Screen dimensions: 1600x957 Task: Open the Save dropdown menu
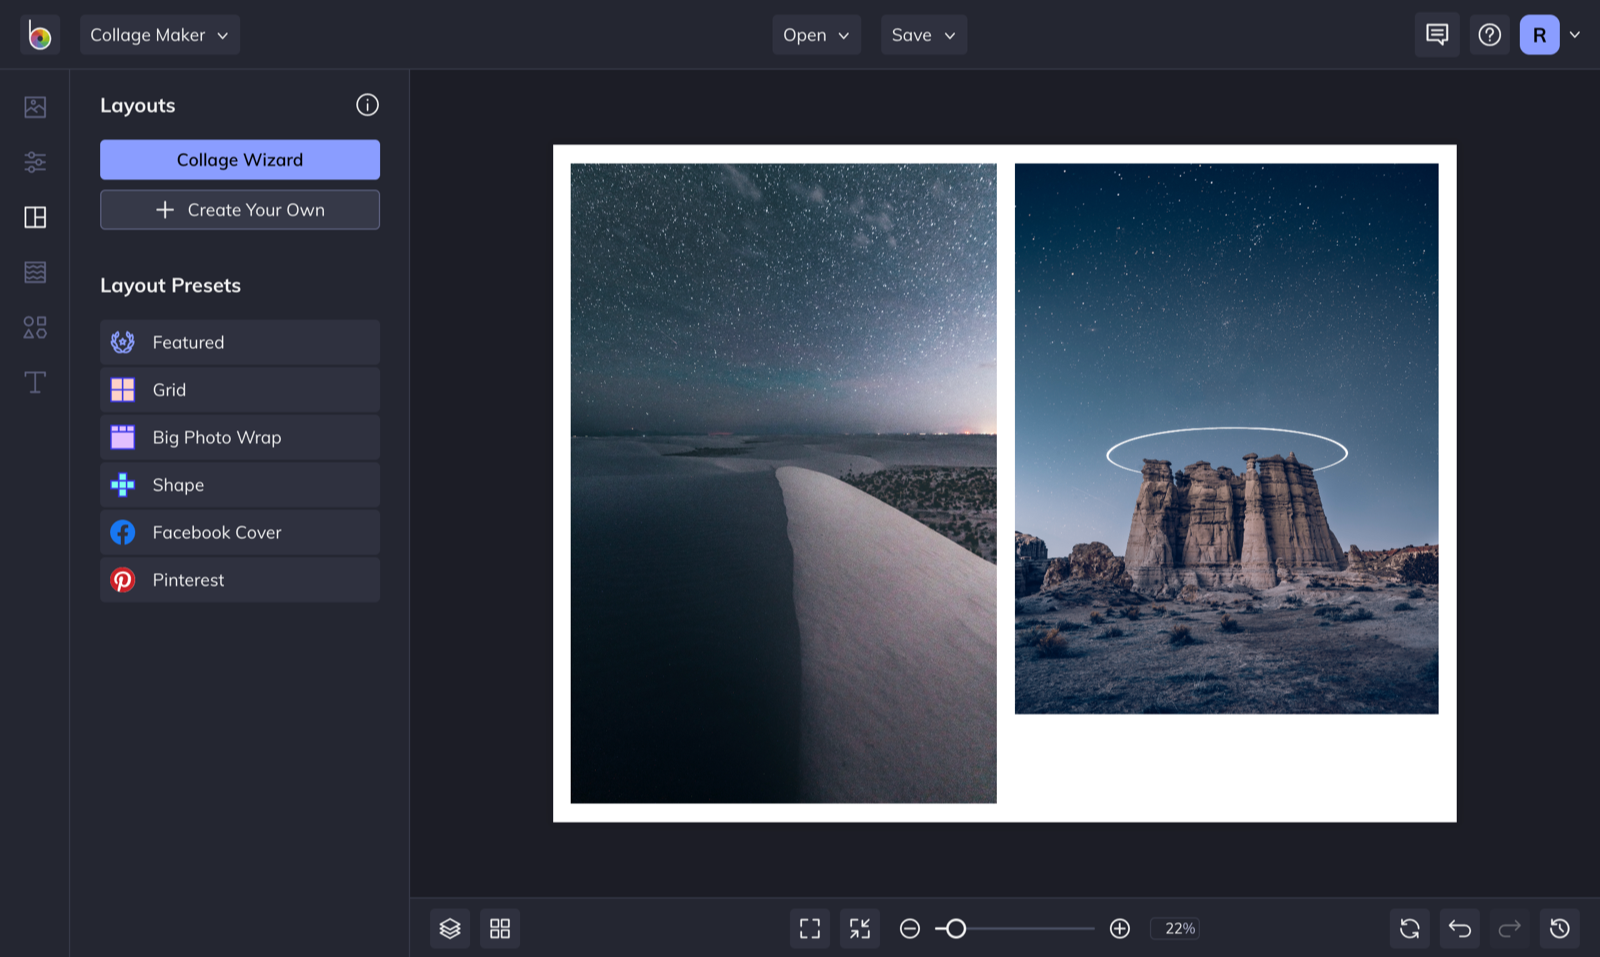click(x=922, y=34)
